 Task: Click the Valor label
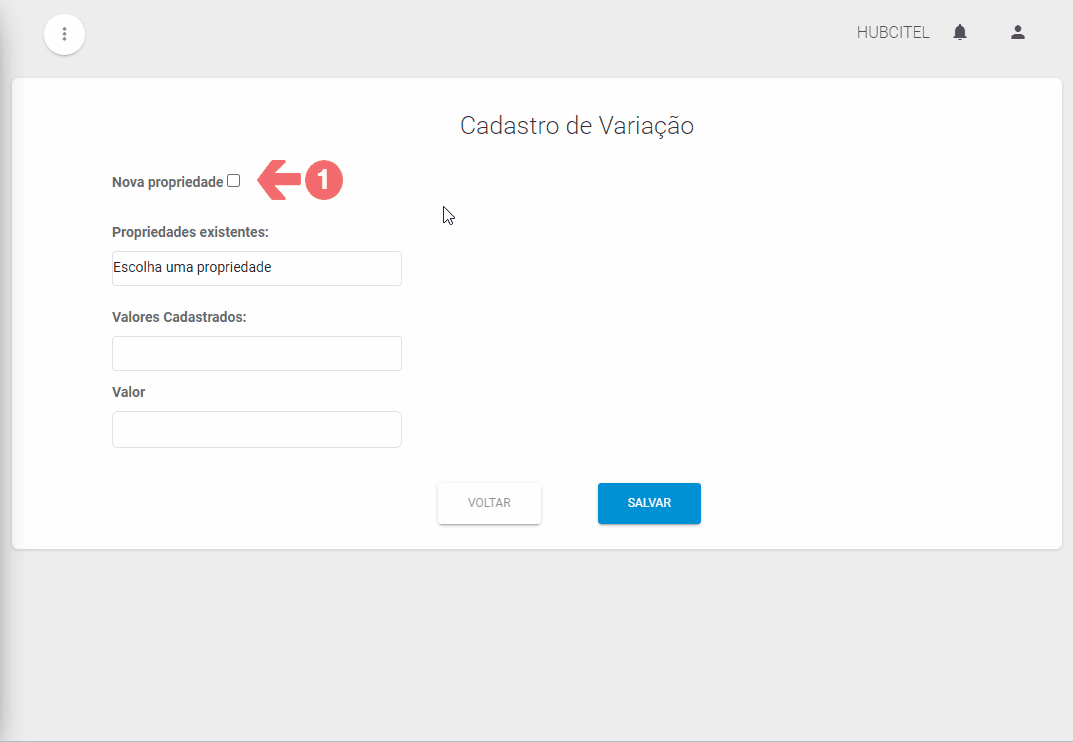tap(129, 392)
